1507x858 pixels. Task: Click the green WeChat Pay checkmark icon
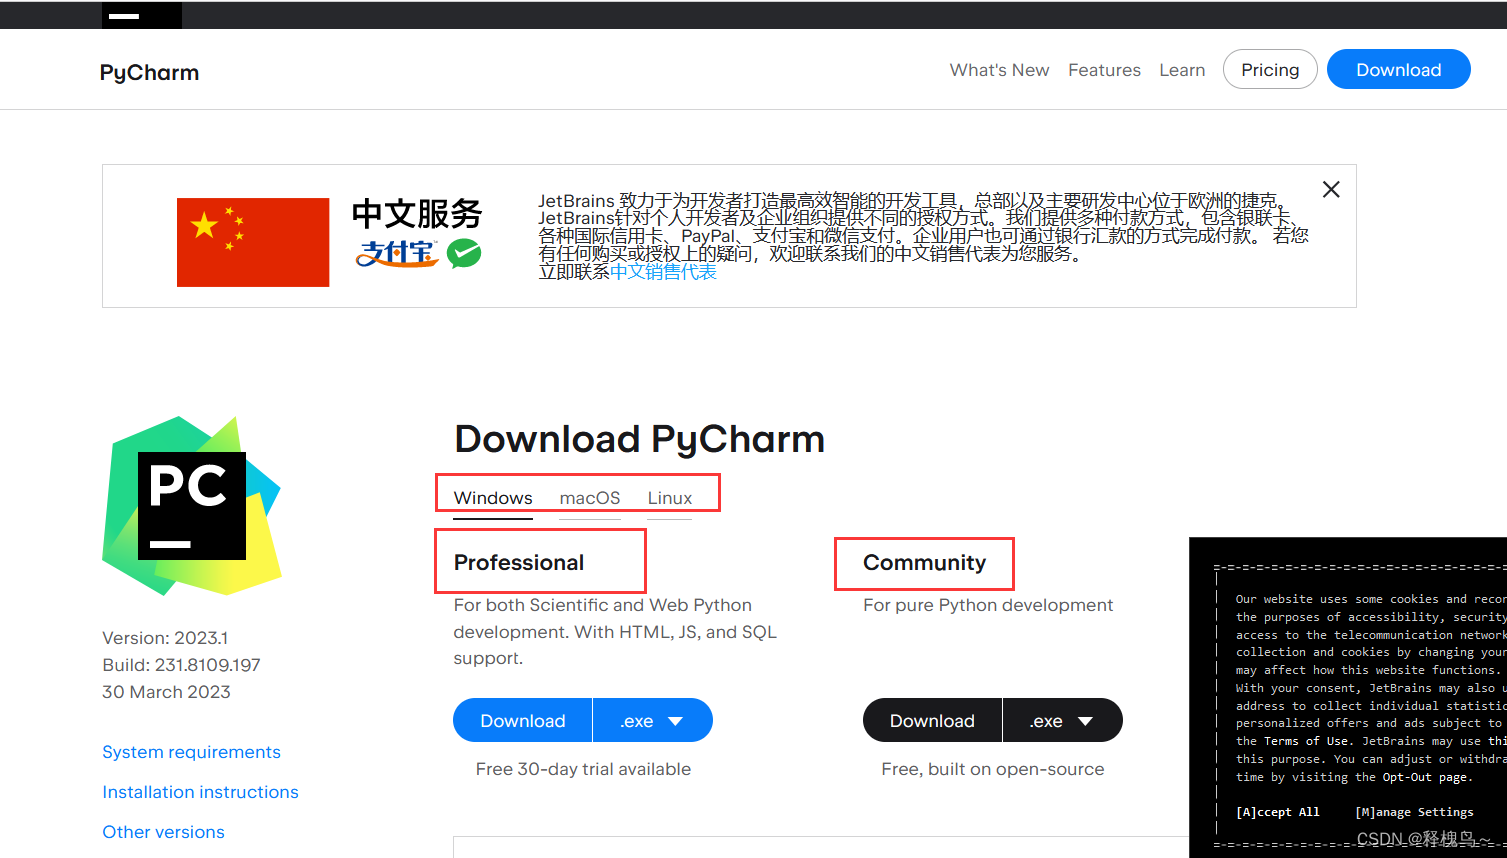[464, 253]
